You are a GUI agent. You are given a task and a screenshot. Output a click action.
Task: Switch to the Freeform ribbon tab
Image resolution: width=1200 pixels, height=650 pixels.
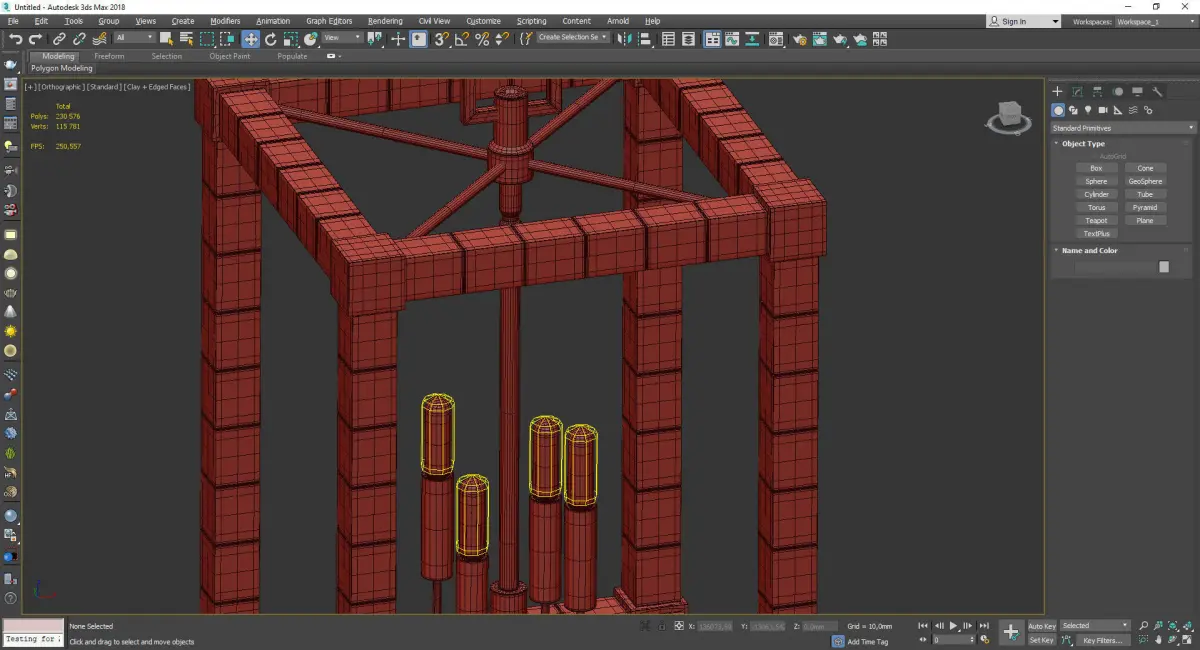click(x=109, y=56)
